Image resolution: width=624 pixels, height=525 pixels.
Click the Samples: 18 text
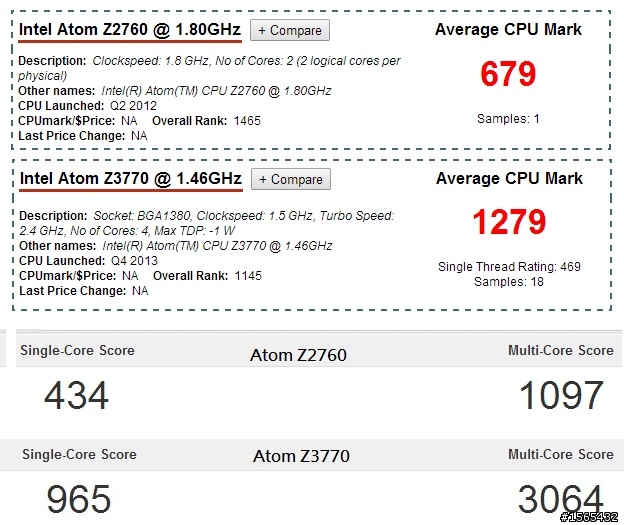click(x=509, y=281)
